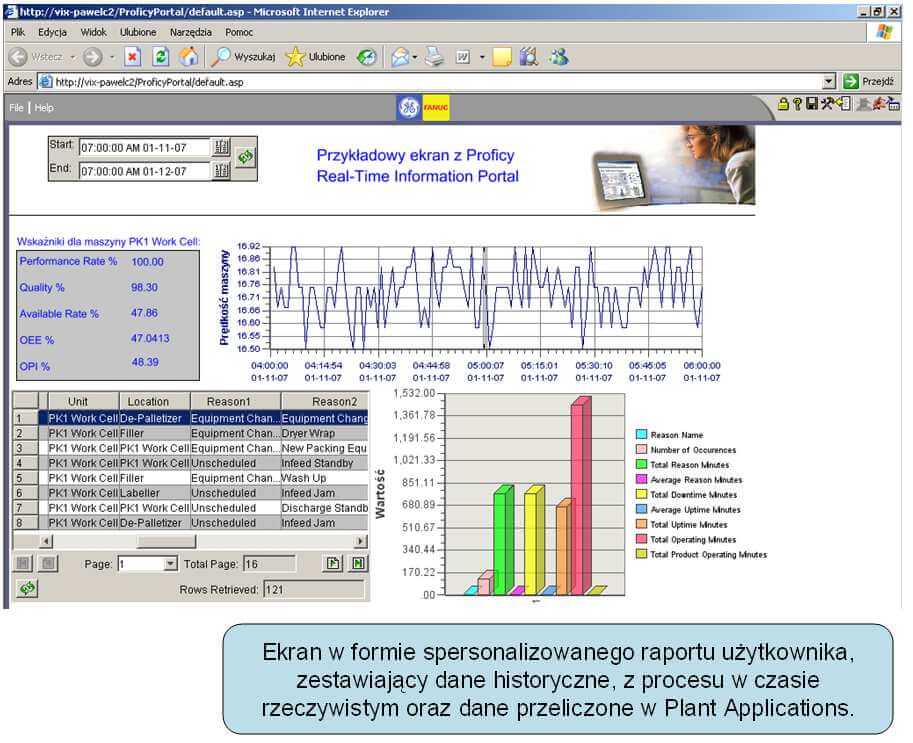913x743 pixels.
Task: Click the browser Forward arrow
Action: pos(92,56)
